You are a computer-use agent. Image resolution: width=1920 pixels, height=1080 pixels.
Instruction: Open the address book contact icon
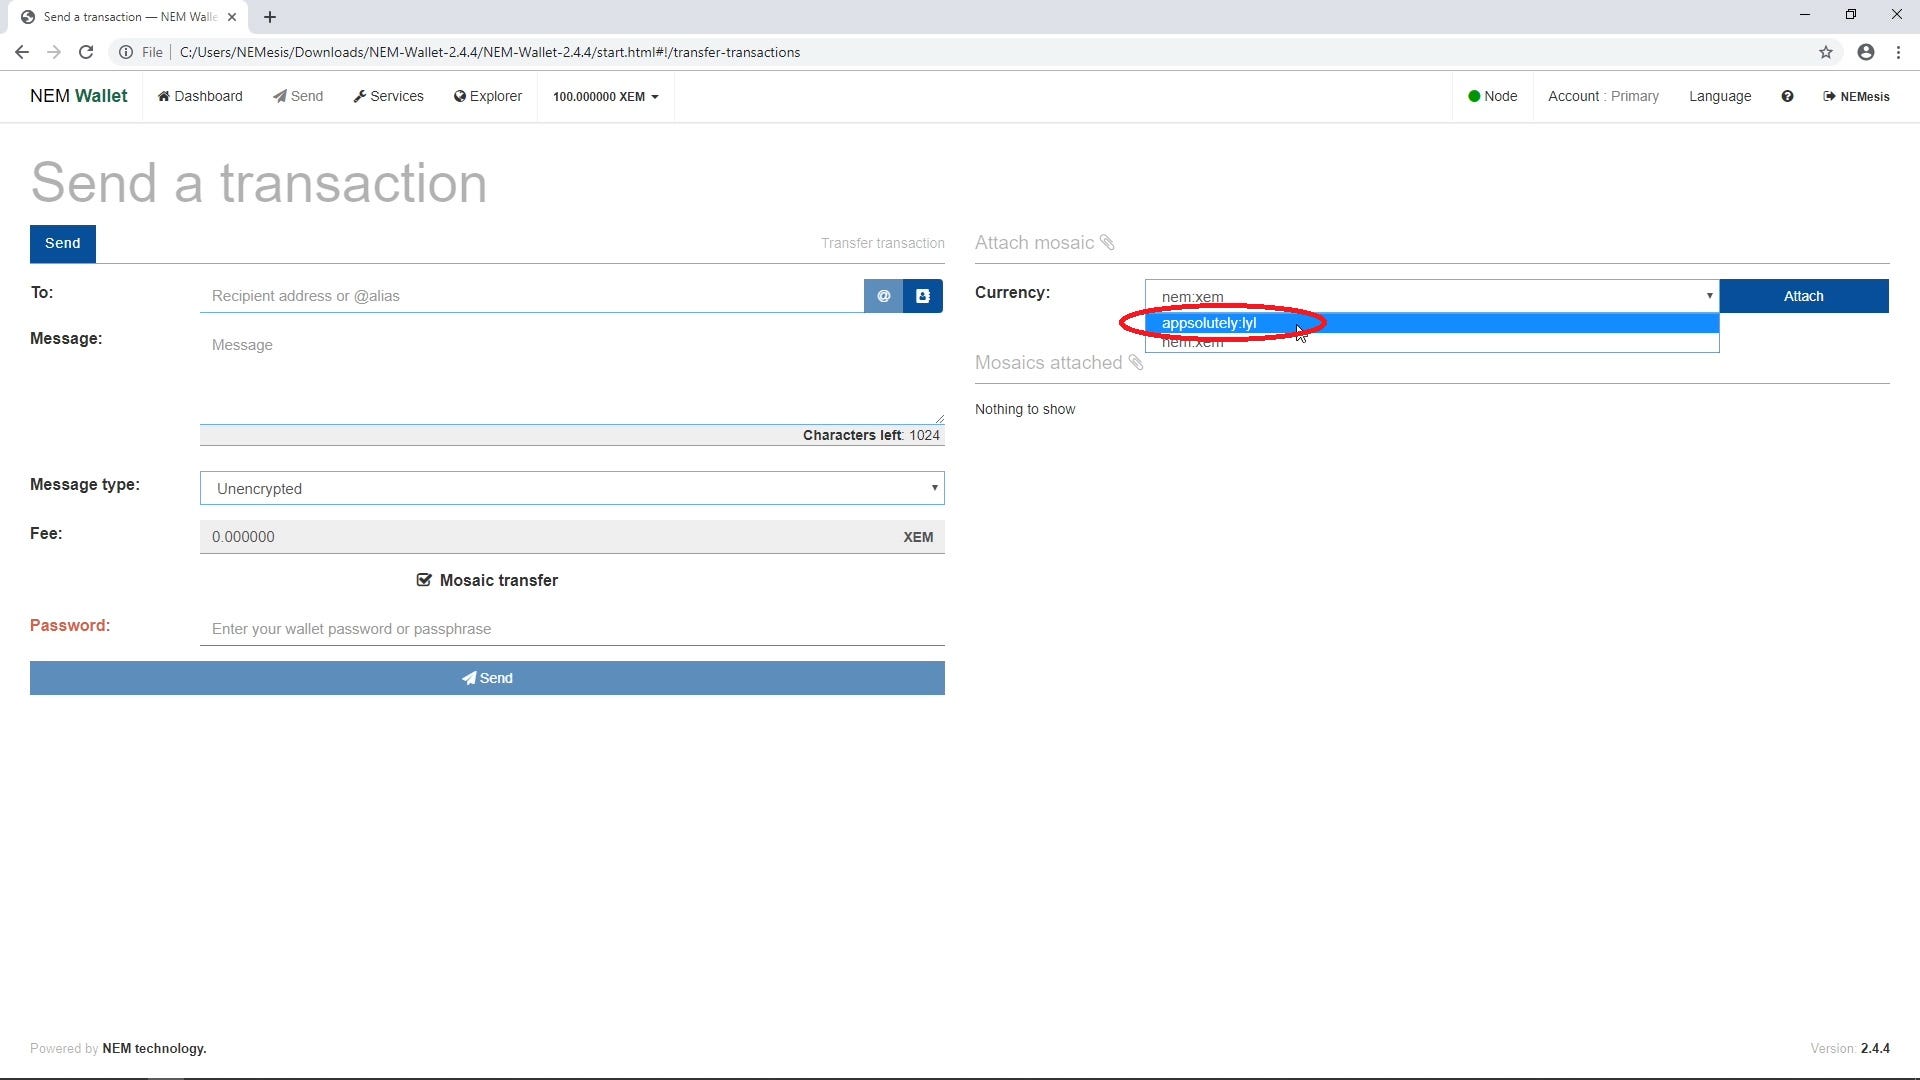click(x=923, y=296)
